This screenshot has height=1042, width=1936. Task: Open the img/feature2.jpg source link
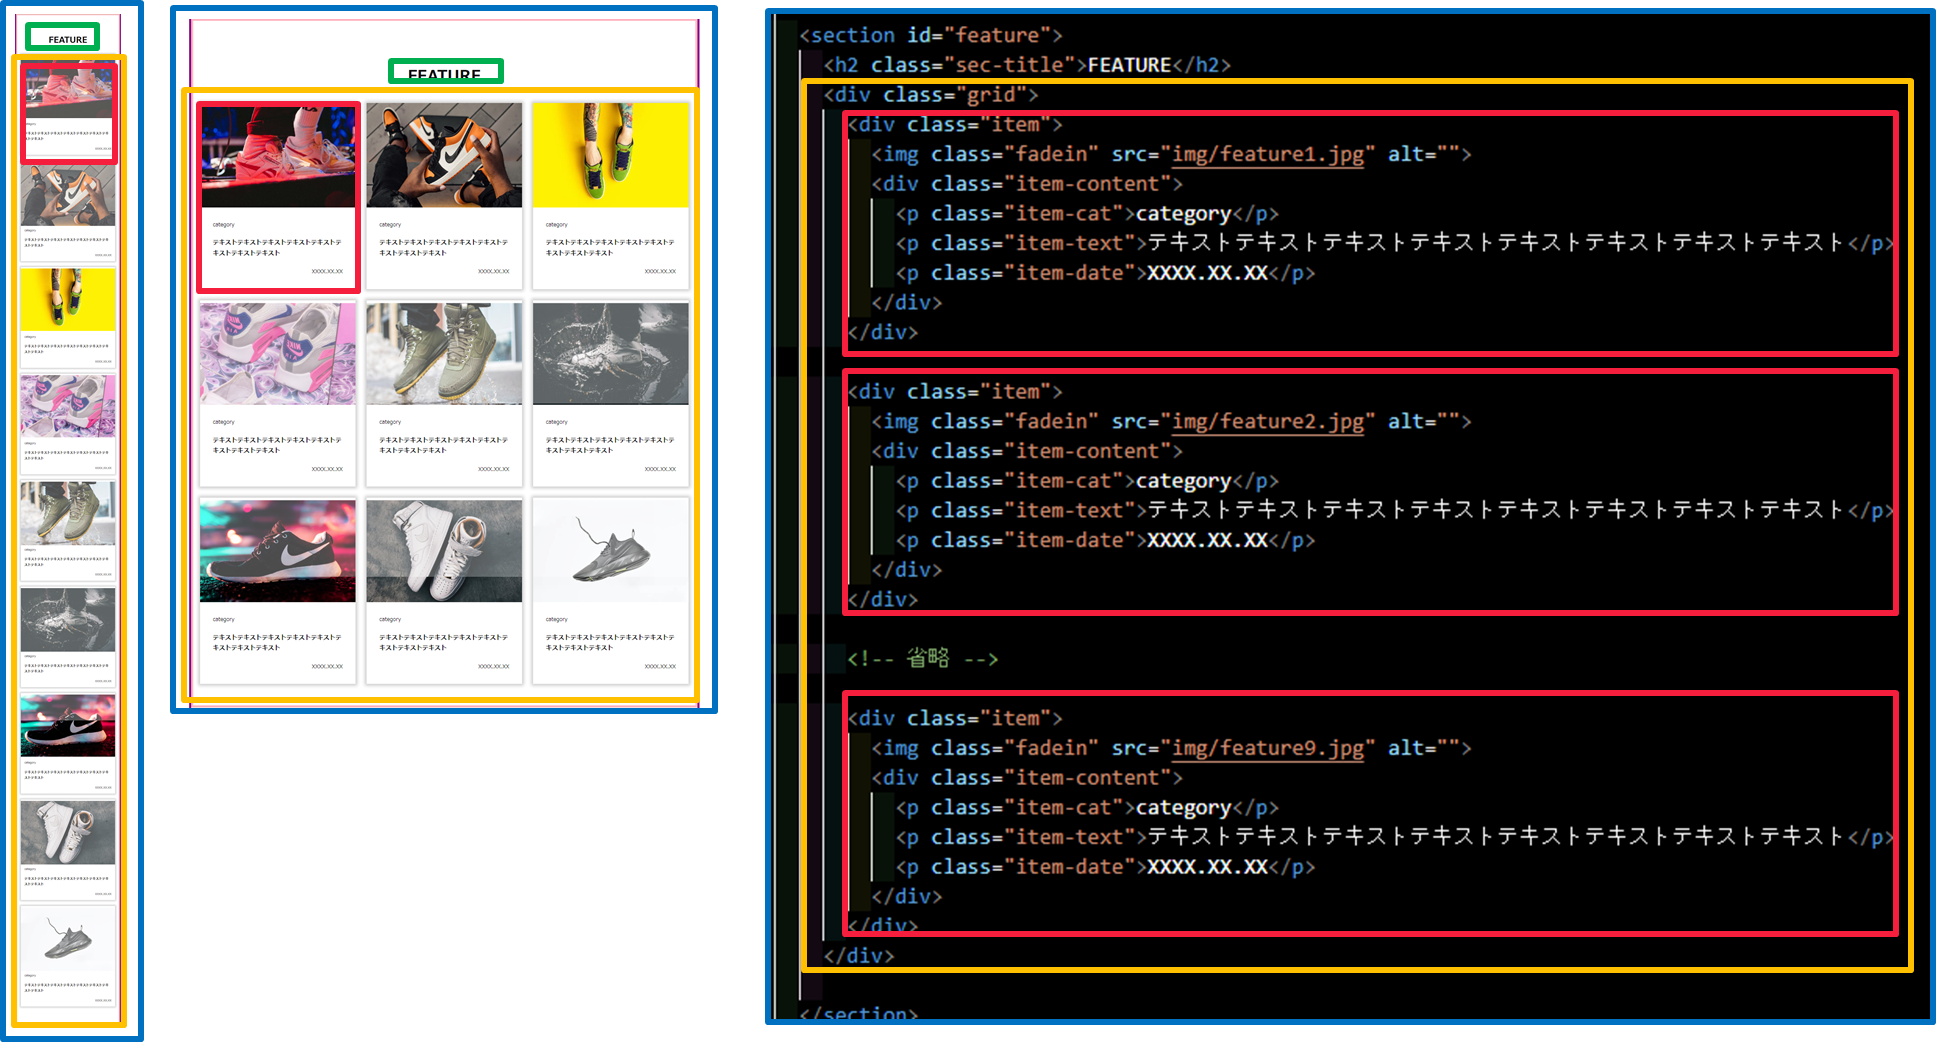(1264, 421)
